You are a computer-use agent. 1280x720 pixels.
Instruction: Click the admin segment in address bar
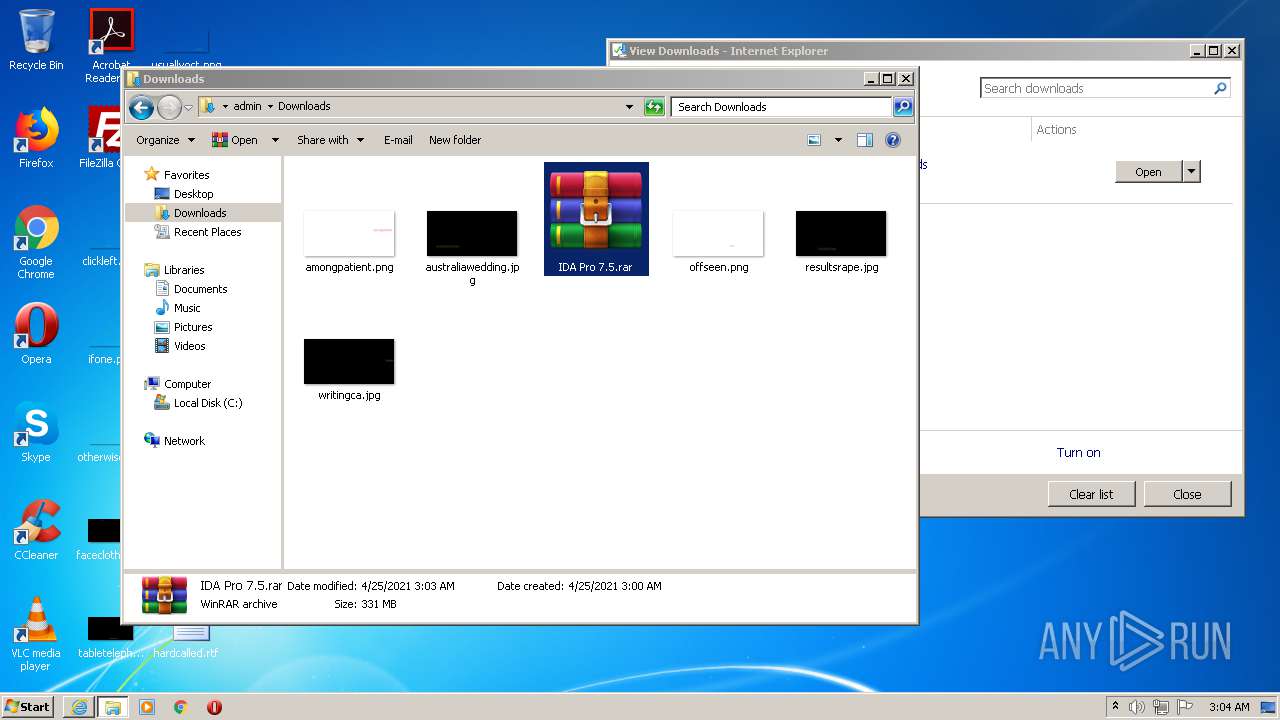[x=247, y=106]
